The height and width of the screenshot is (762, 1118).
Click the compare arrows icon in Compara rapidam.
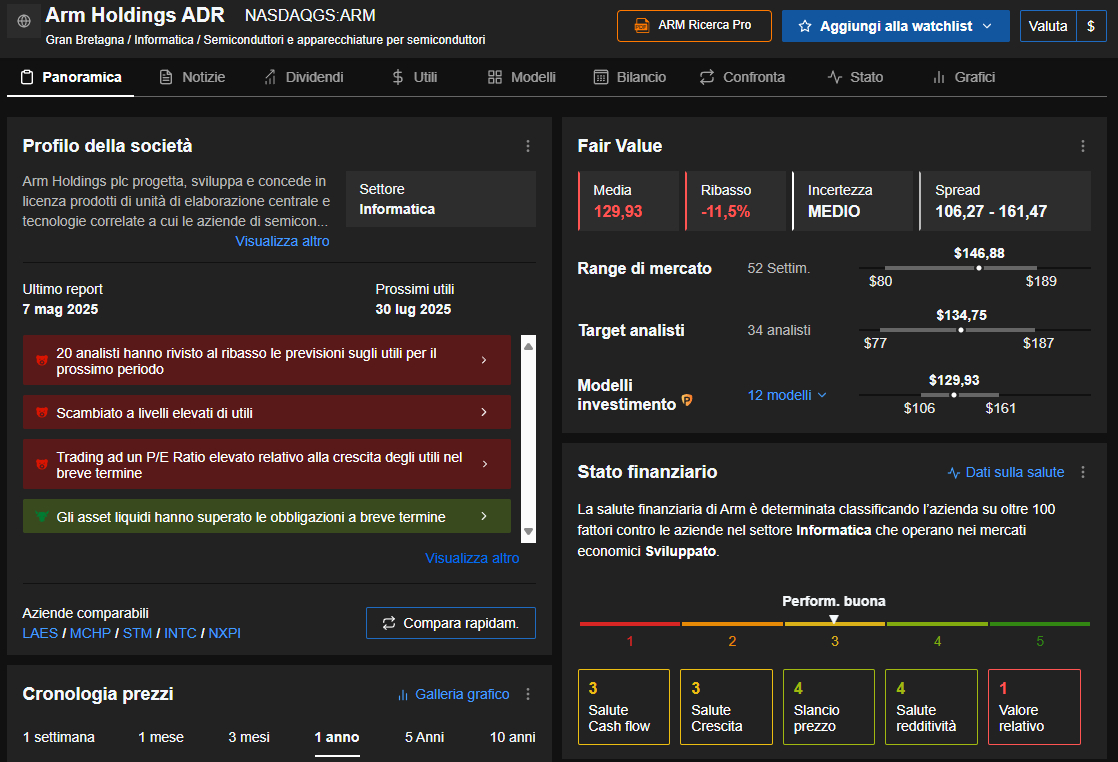(x=389, y=623)
